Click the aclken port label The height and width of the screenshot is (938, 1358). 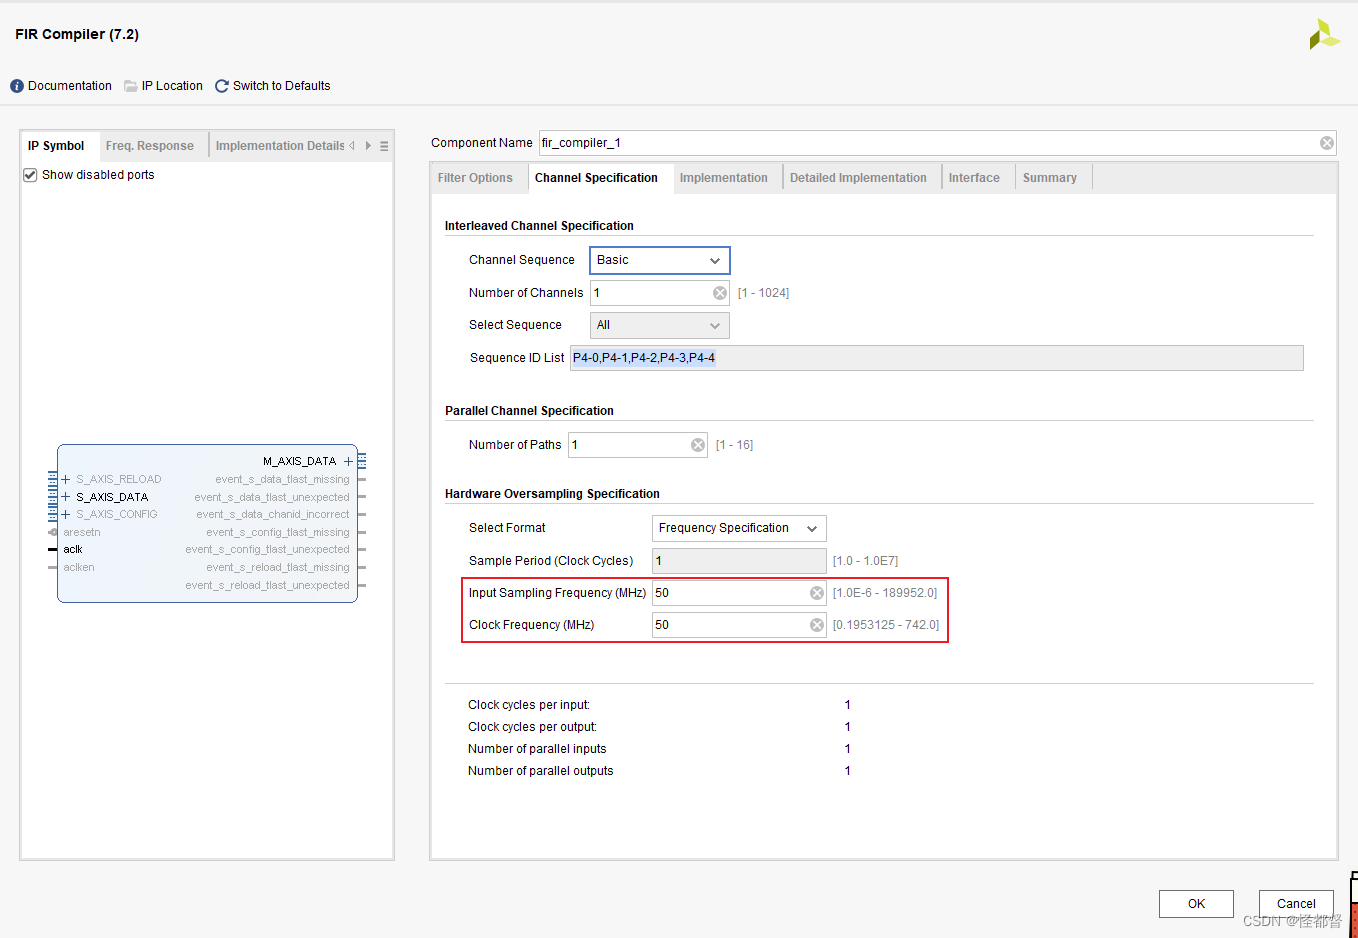[x=79, y=567]
